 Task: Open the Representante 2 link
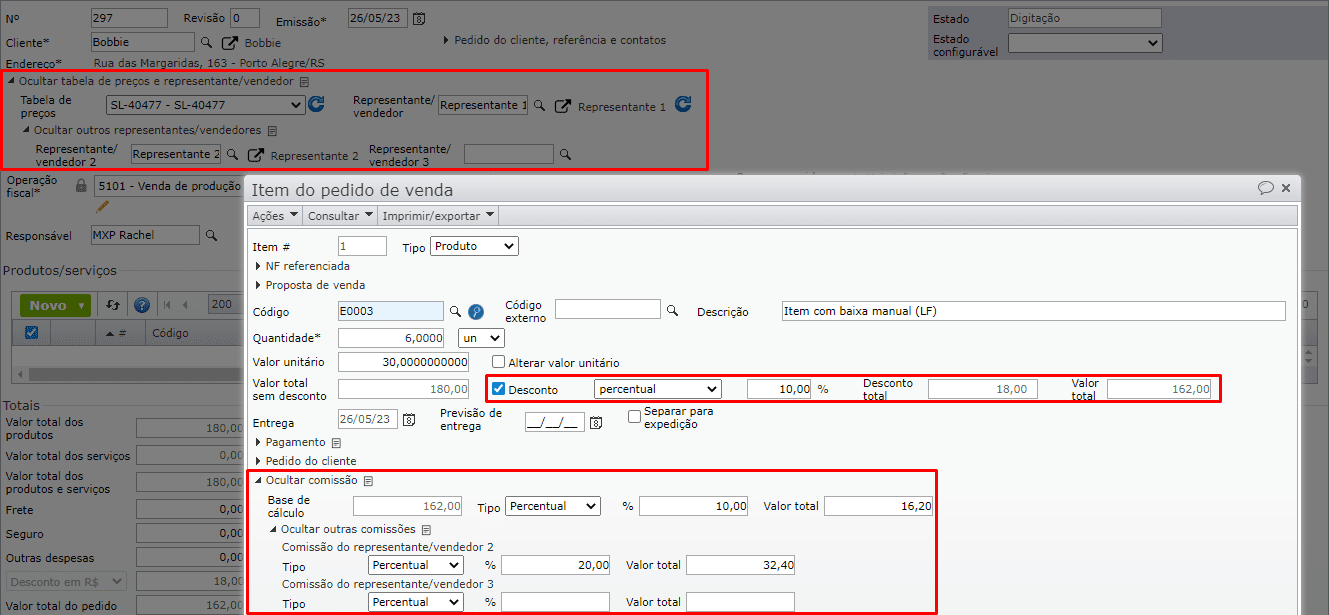[314, 156]
